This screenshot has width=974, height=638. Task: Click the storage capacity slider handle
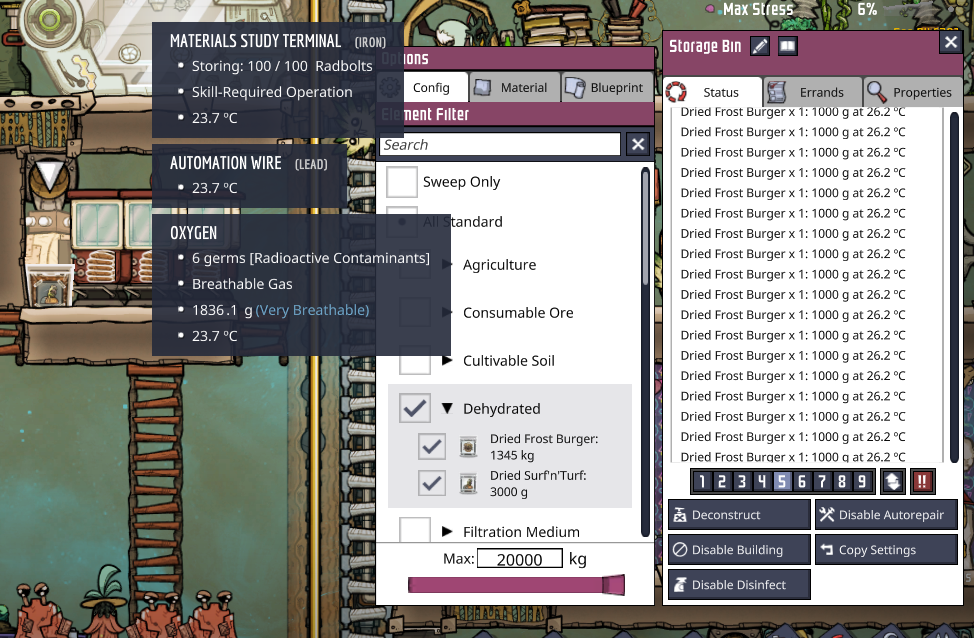pyautogui.click(x=614, y=585)
